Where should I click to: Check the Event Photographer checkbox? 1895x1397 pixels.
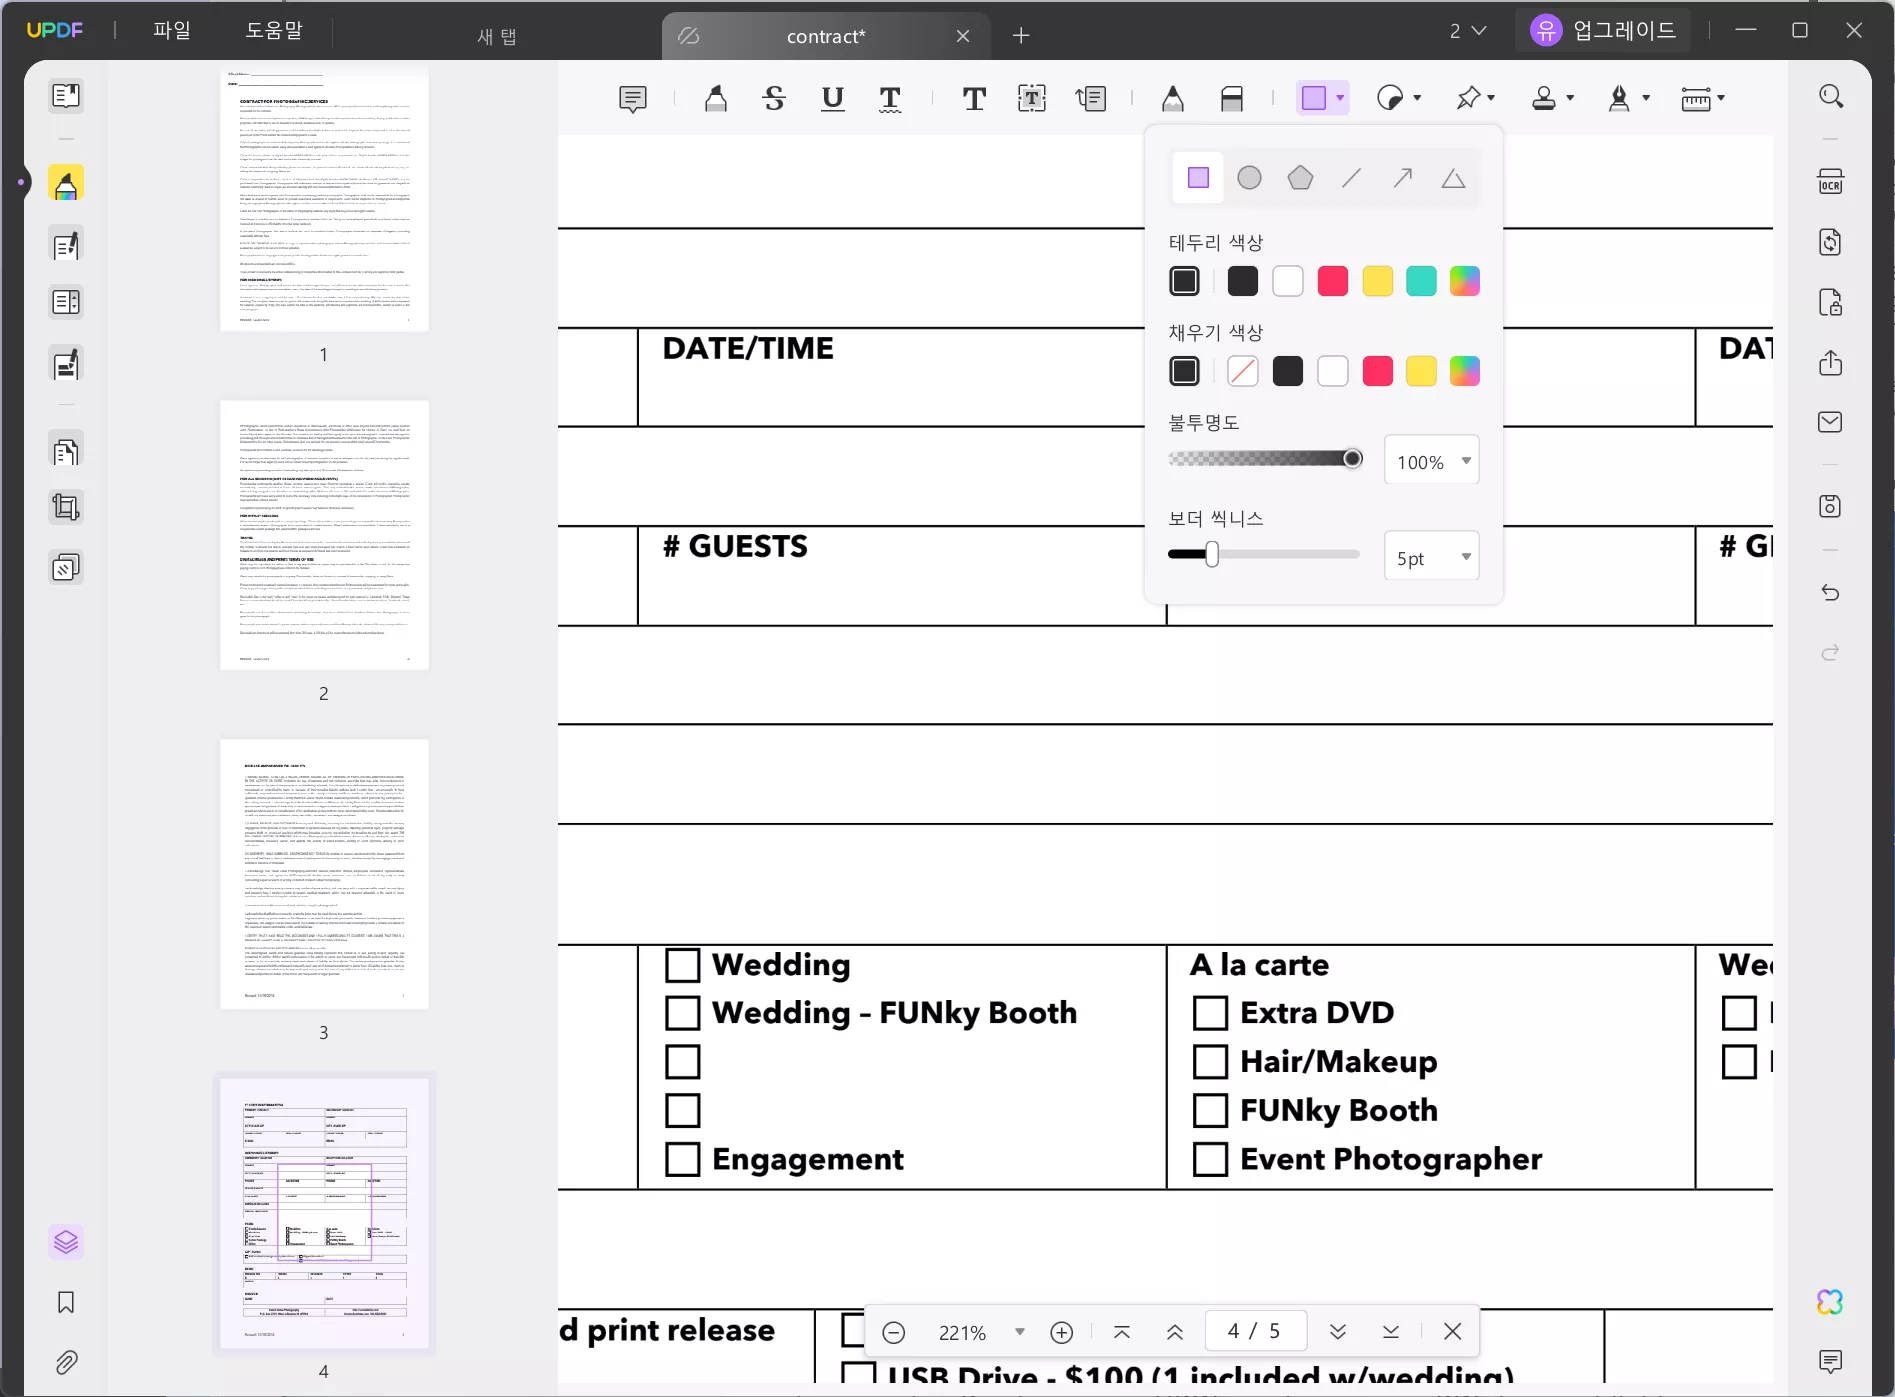pyautogui.click(x=1210, y=1159)
